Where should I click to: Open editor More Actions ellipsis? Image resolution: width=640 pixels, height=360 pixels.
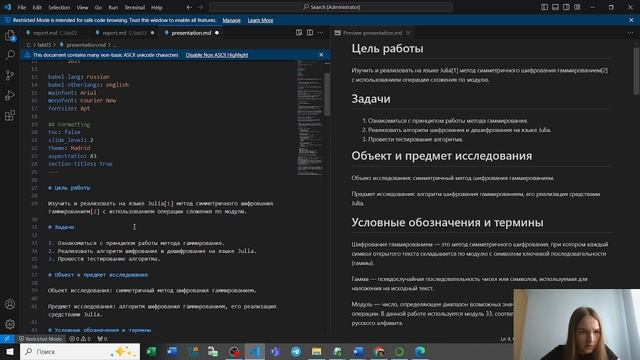(x=321, y=33)
